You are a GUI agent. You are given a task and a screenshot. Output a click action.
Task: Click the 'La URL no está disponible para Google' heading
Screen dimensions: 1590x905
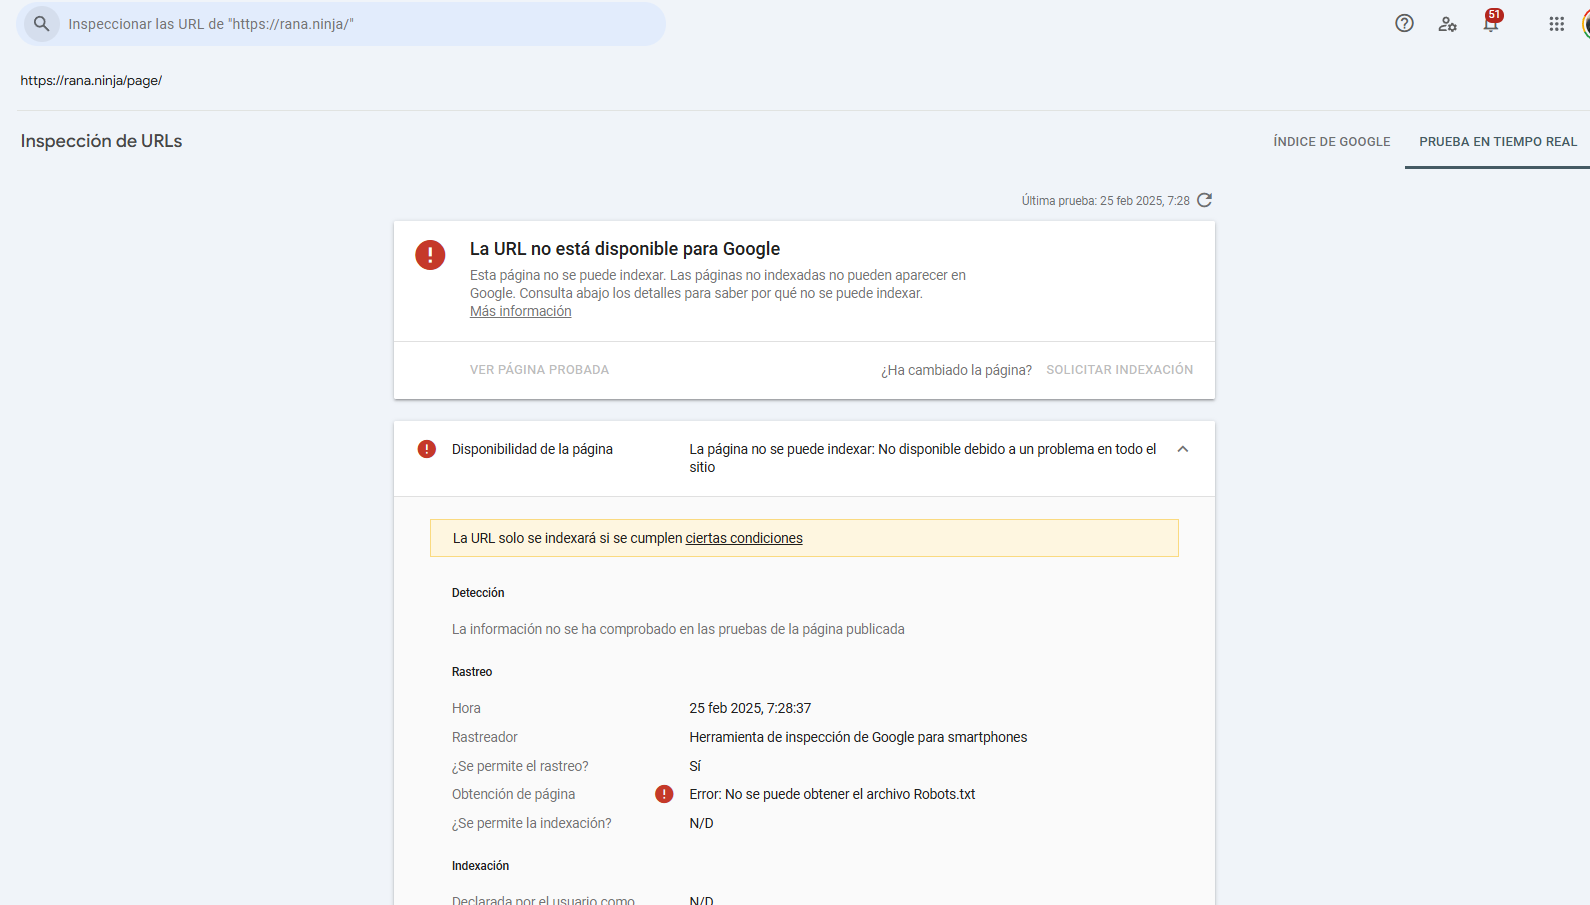(625, 249)
